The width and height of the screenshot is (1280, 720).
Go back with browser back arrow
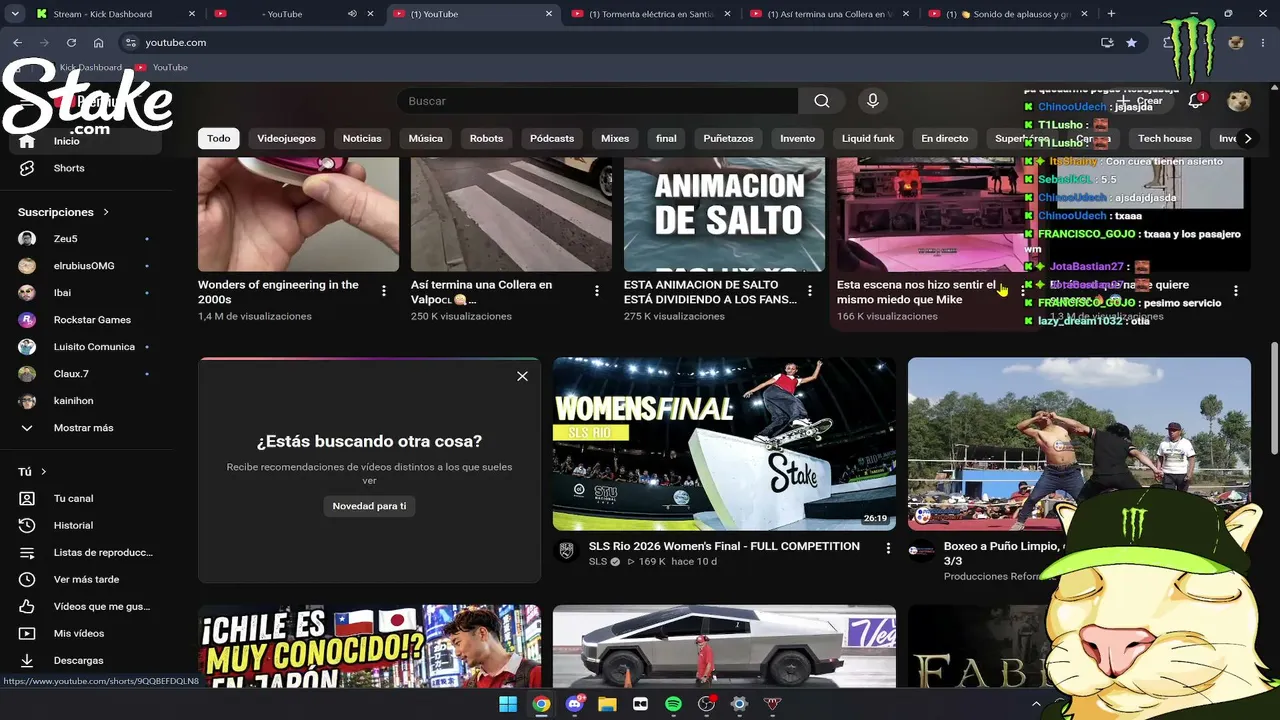click(x=17, y=43)
